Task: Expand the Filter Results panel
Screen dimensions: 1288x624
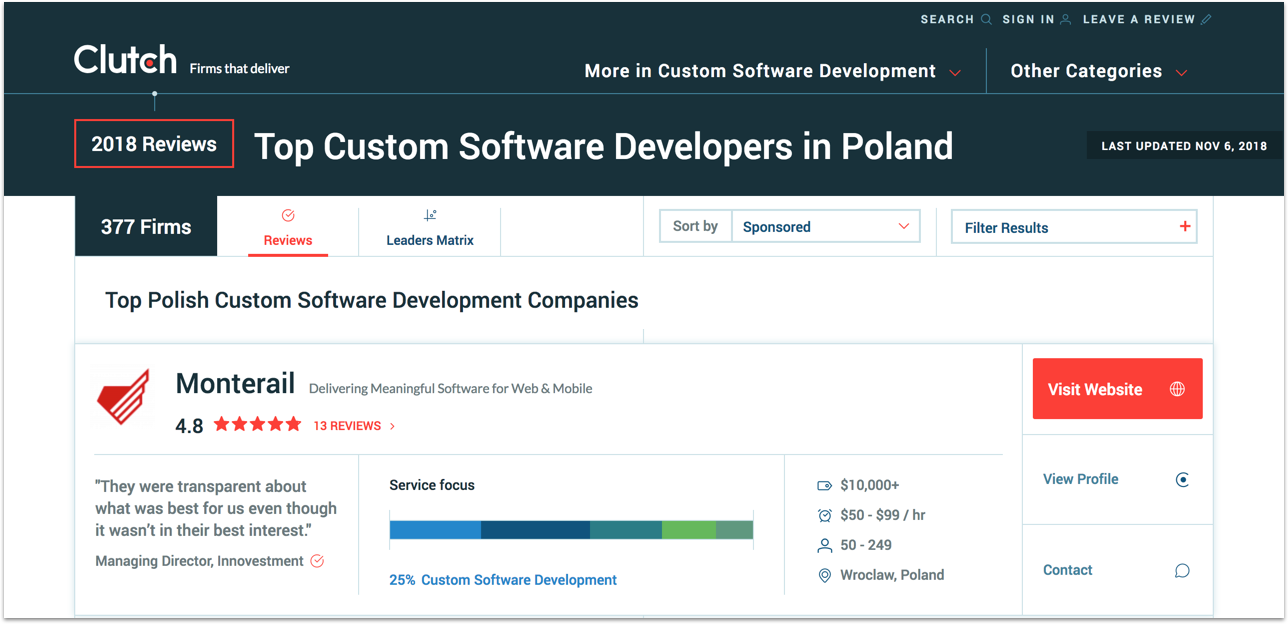Action: click(1074, 227)
